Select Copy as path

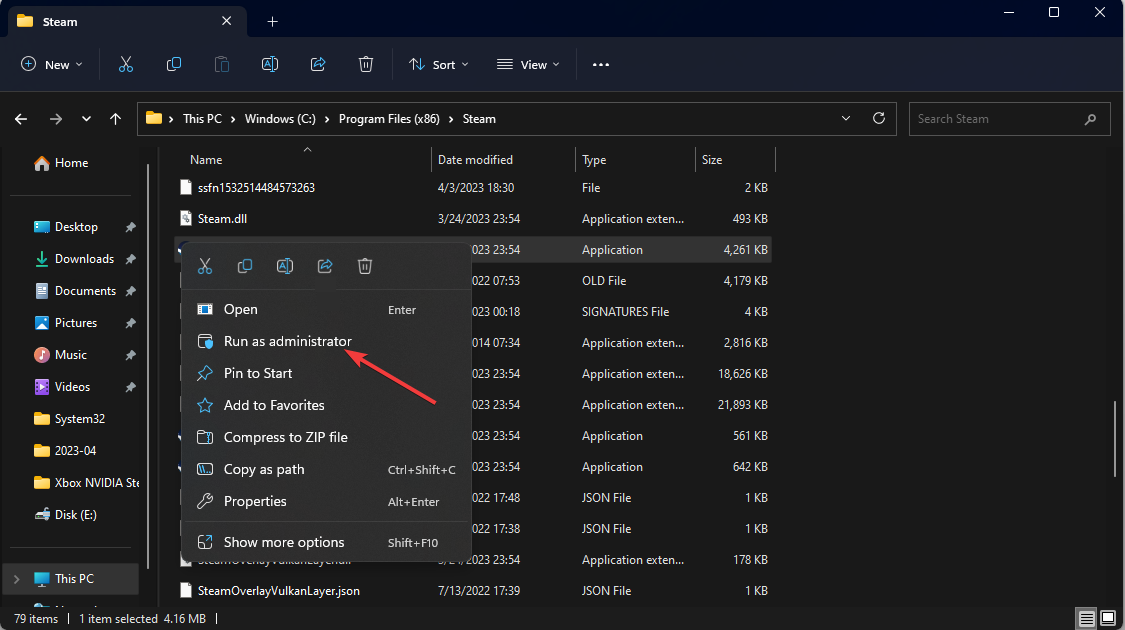tap(326, 469)
